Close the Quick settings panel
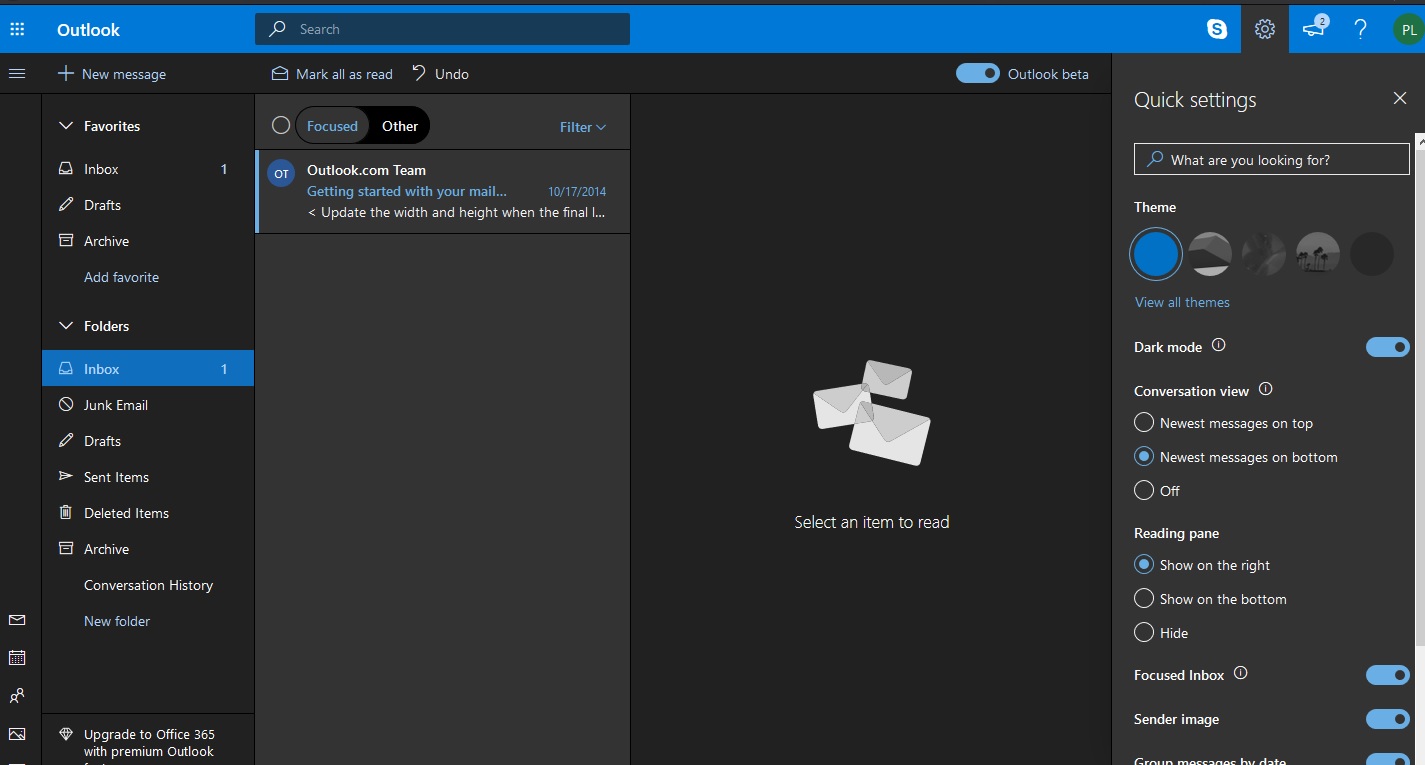The image size is (1425, 765). click(x=1400, y=98)
